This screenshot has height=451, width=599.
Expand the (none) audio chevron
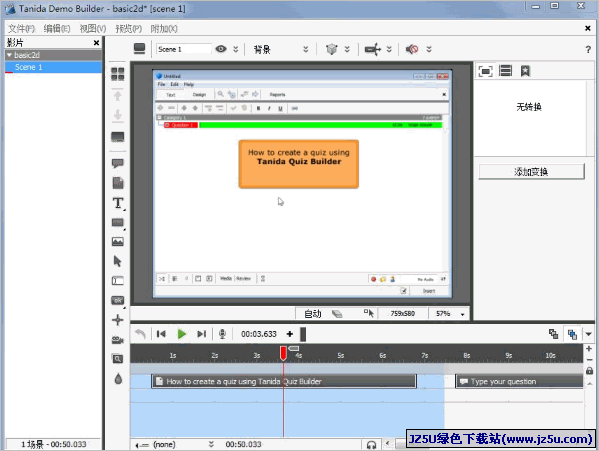[211, 444]
